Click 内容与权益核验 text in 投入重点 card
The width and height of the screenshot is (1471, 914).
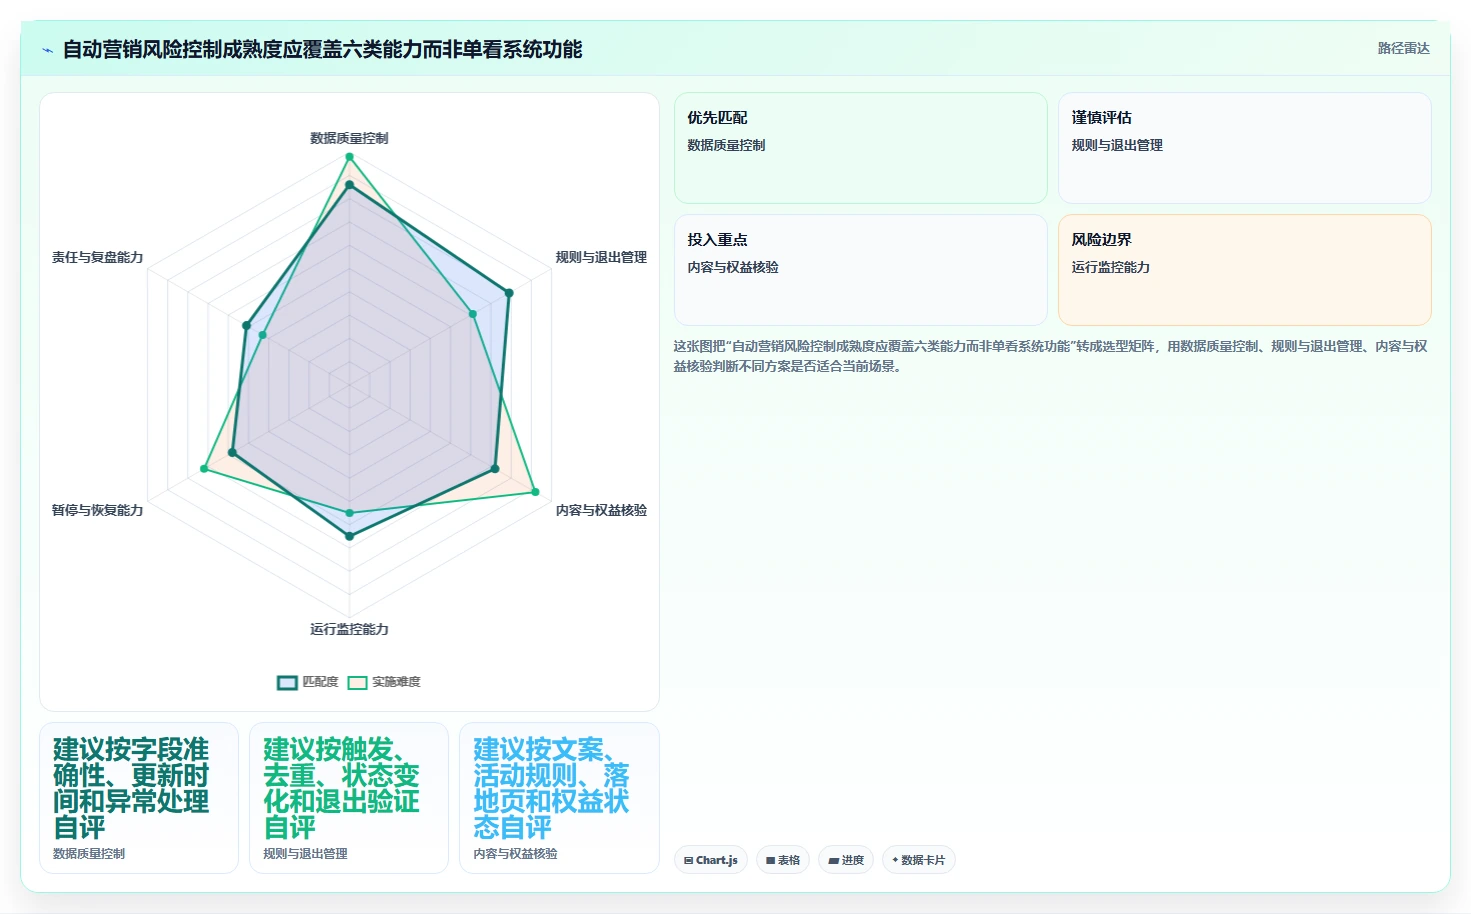pos(733,267)
